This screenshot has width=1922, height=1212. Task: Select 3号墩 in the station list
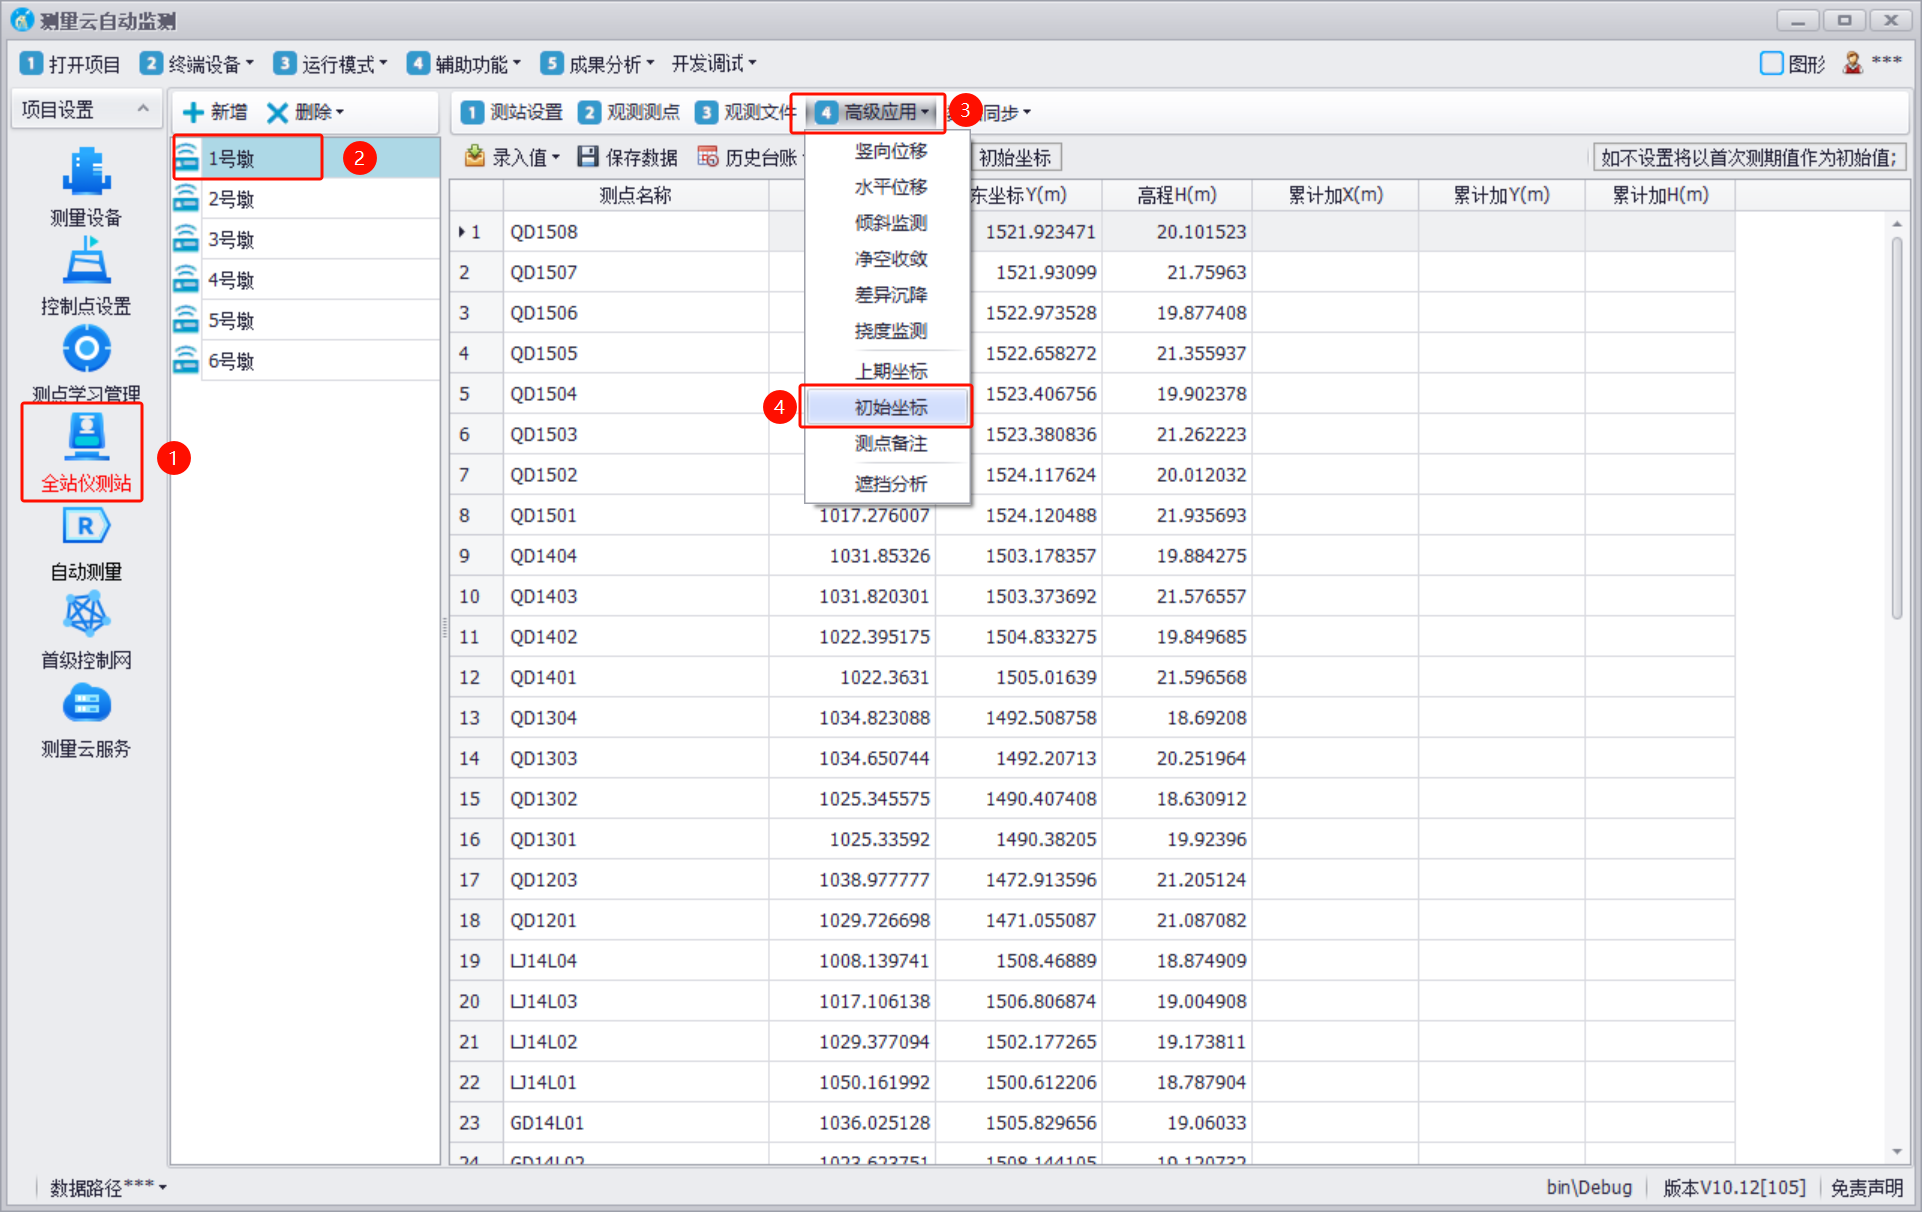click(231, 240)
